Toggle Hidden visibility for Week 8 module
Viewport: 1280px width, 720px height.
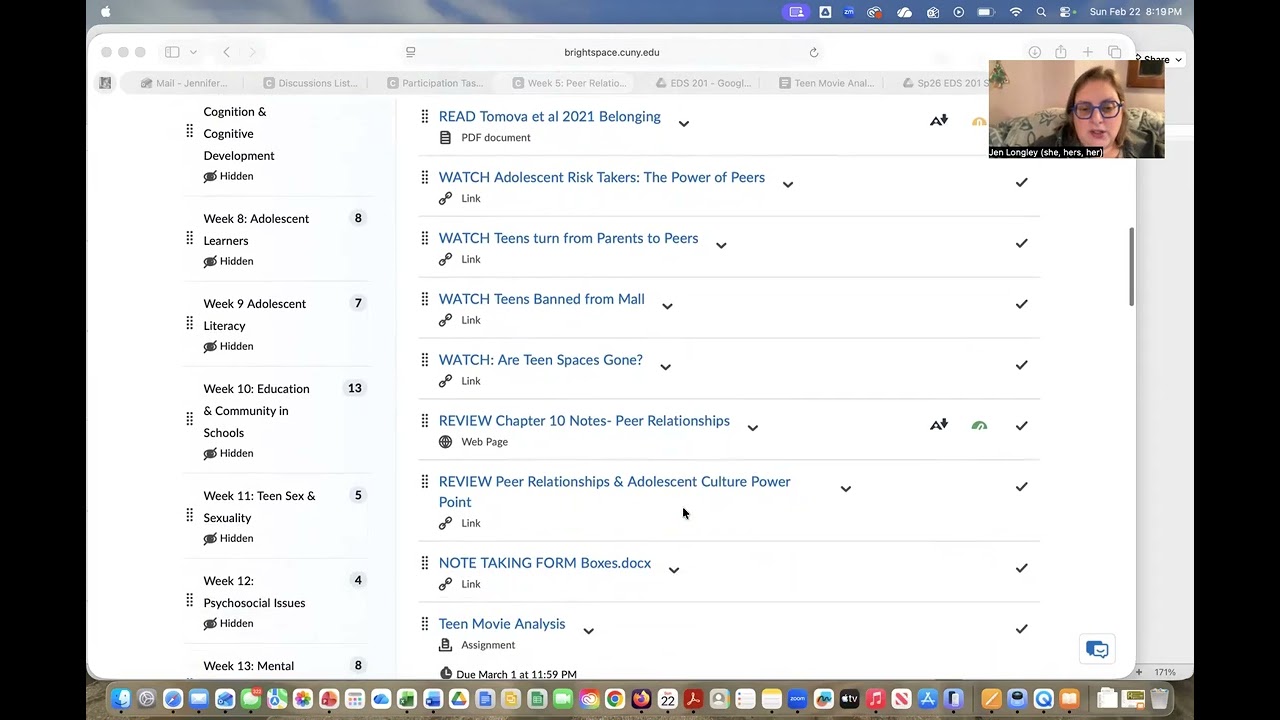click(228, 261)
